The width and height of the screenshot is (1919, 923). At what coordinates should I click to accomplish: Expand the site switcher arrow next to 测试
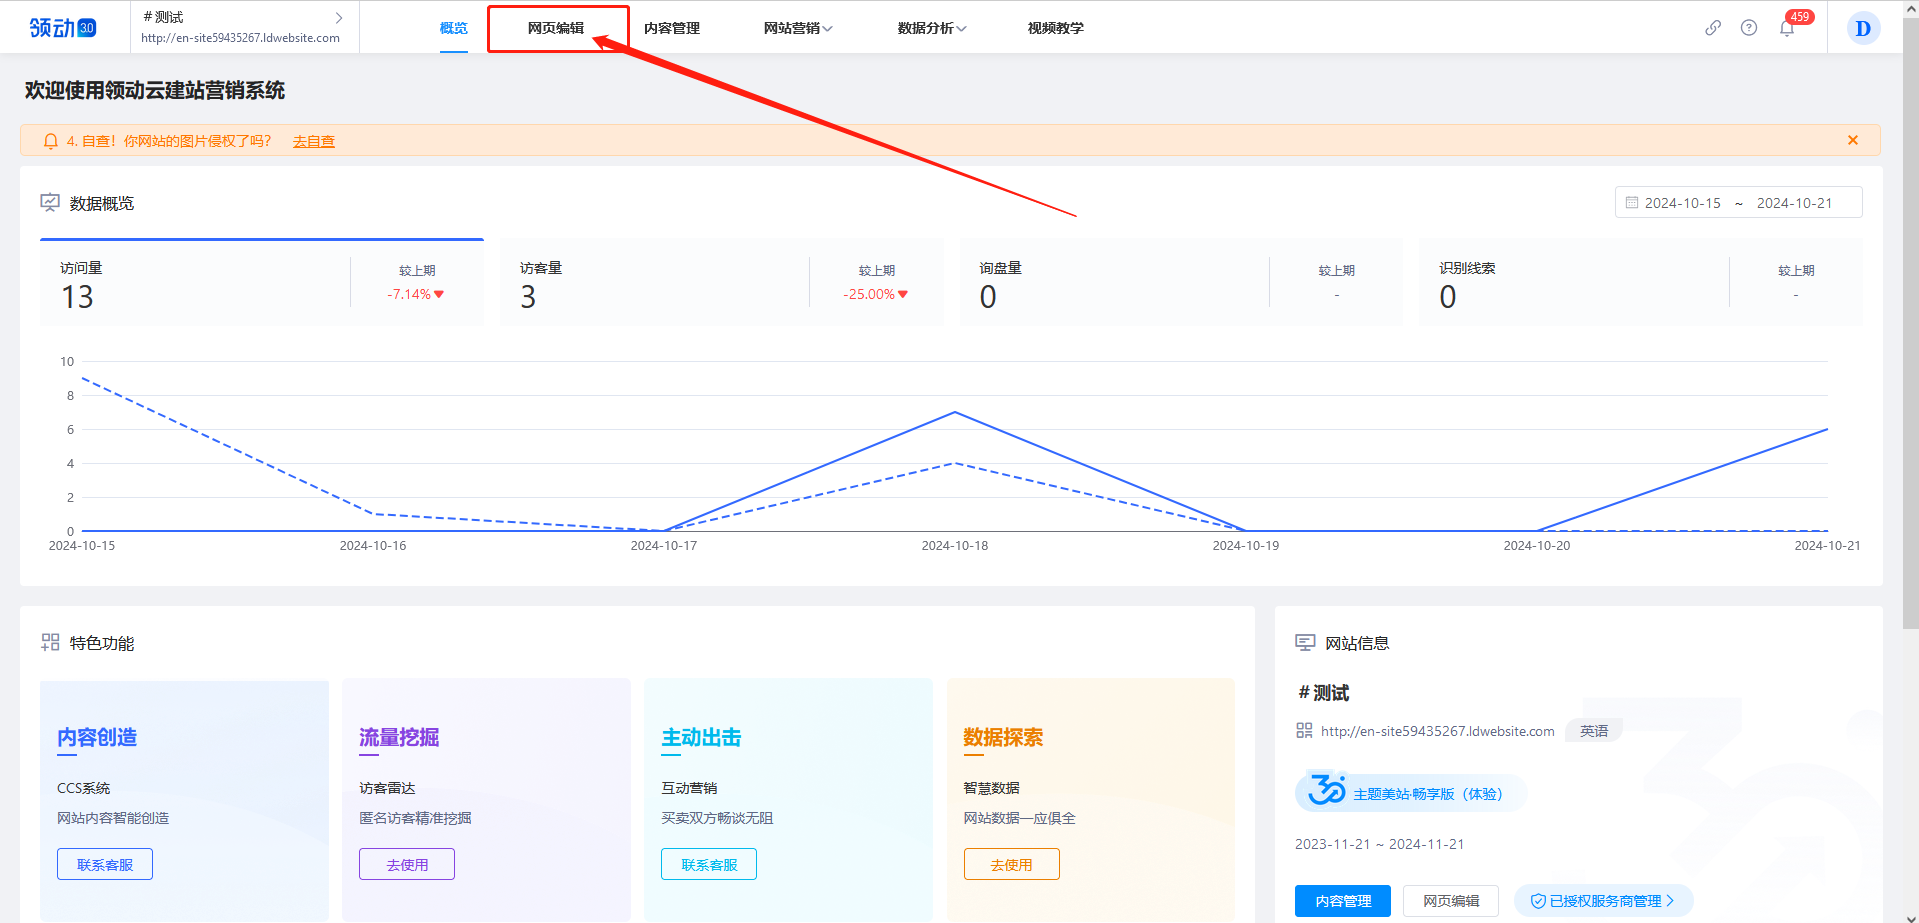339,17
